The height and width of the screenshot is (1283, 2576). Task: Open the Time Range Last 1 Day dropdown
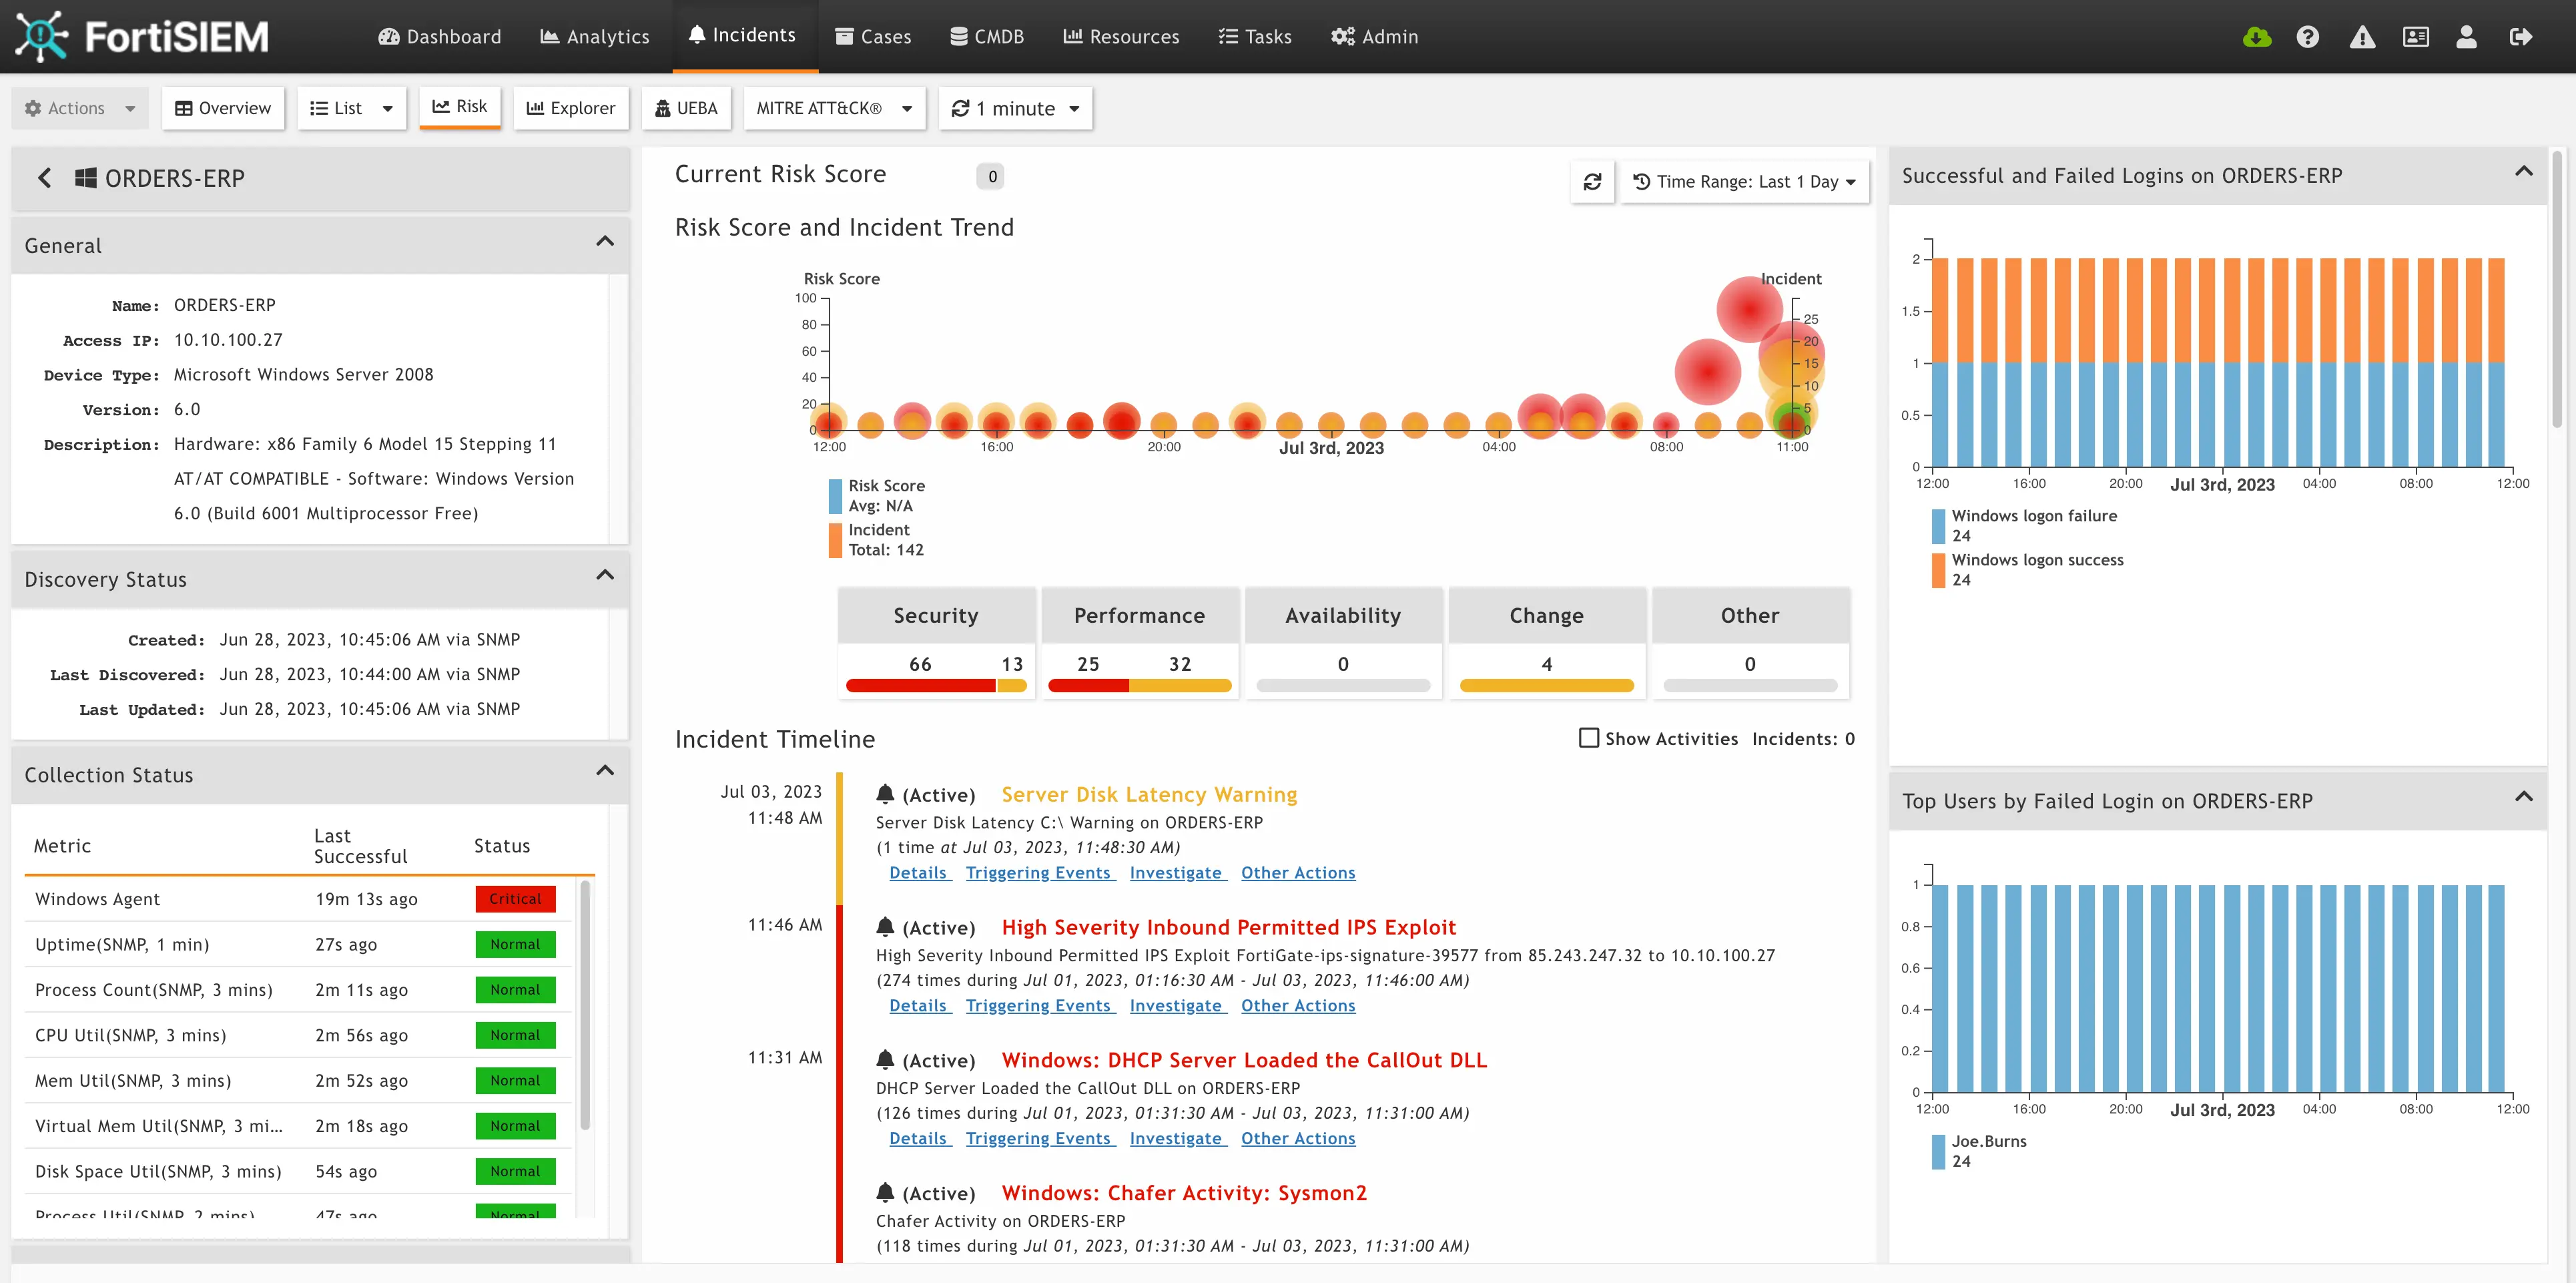[1744, 182]
